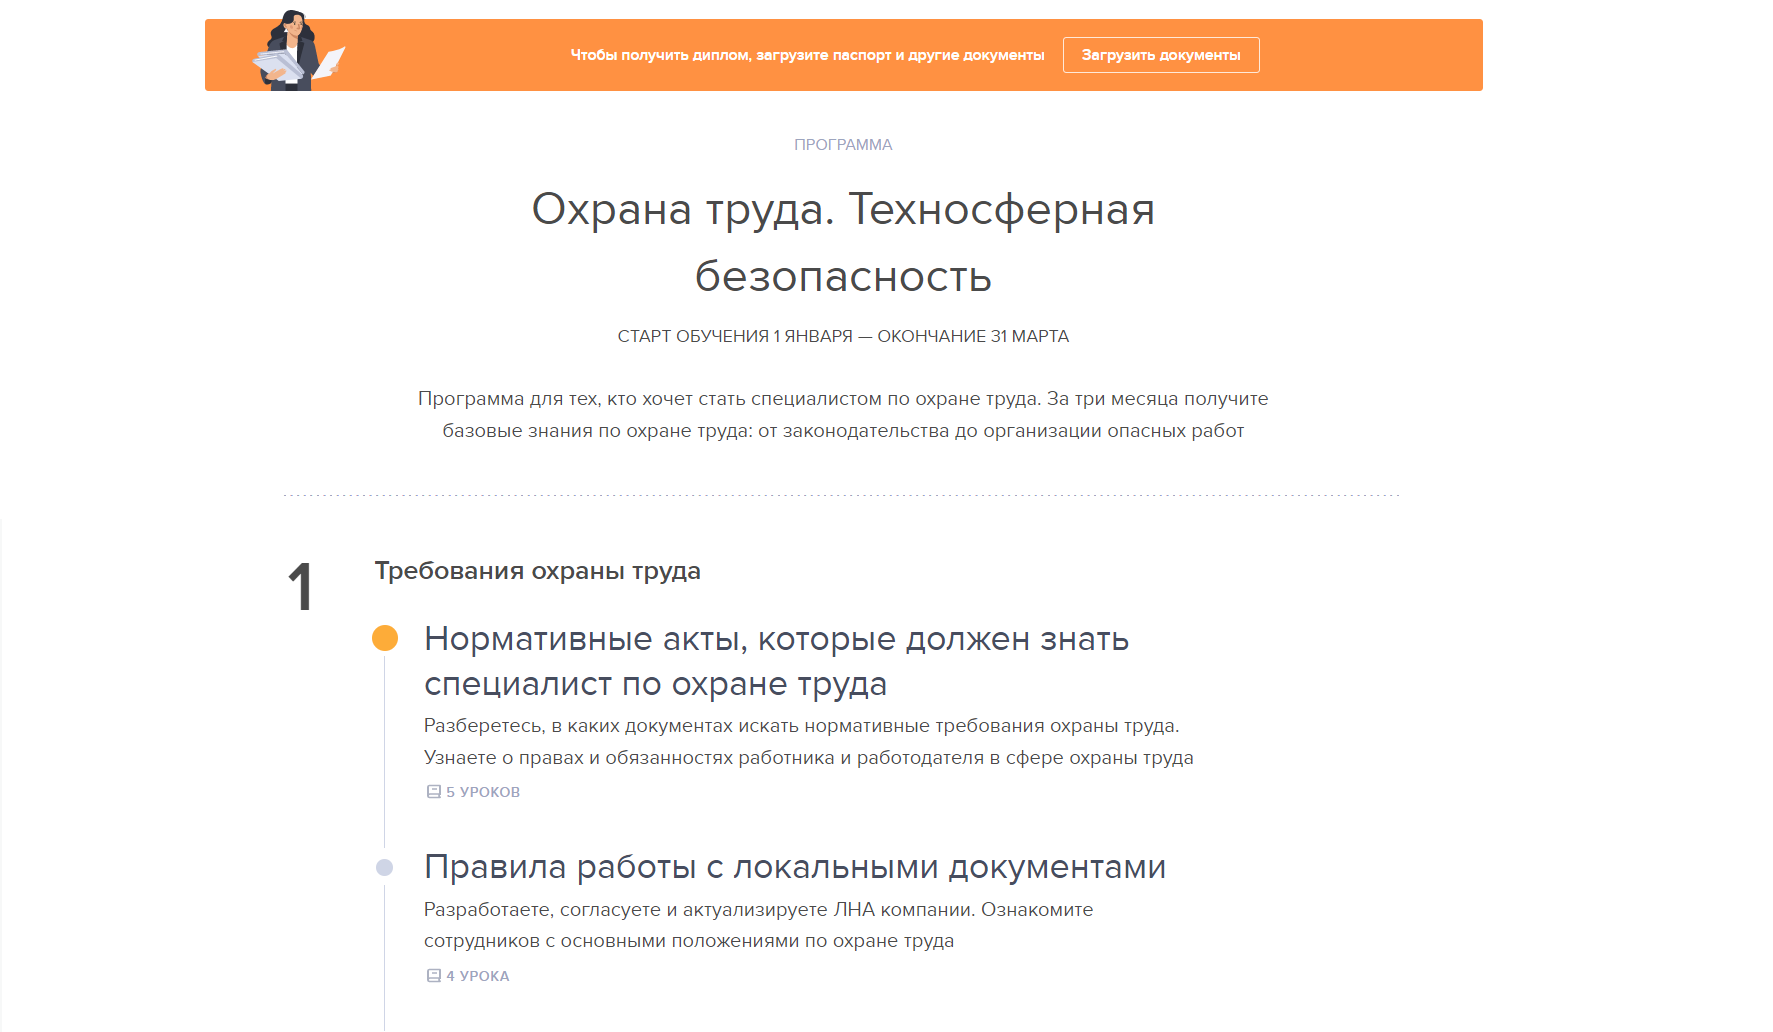The image size is (1773, 1032).
Task: Click the banner text about getting the diploma
Action: point(807,55)
